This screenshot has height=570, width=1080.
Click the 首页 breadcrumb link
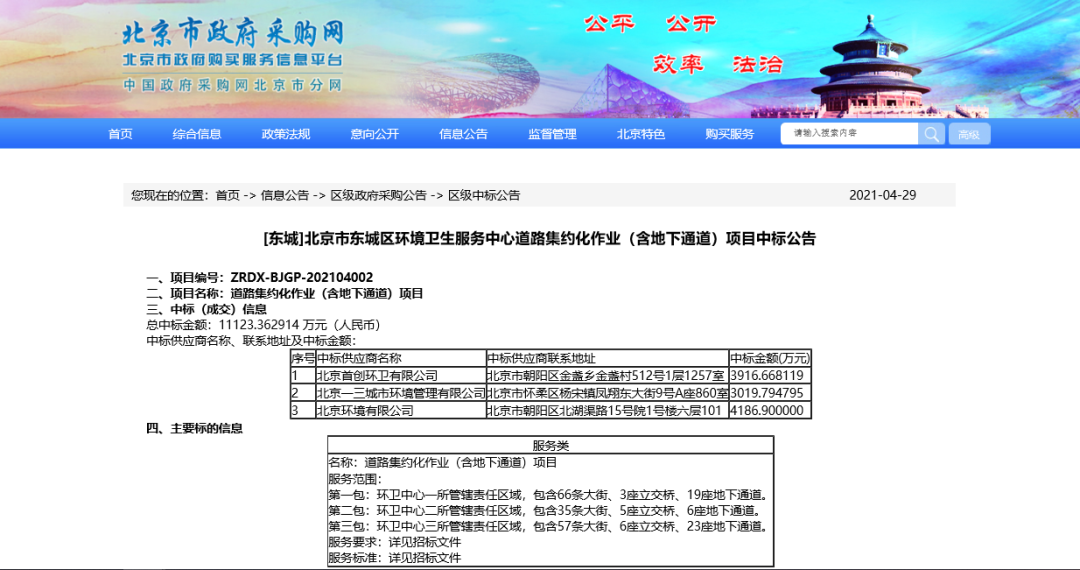click(x=227, y=196)
